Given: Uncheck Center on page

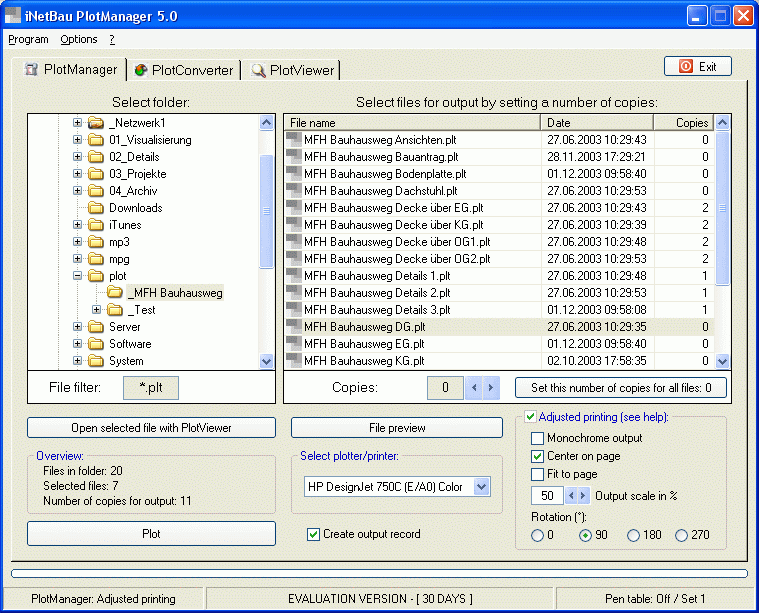Looking at the screenshot, I should tap(537, 456).
